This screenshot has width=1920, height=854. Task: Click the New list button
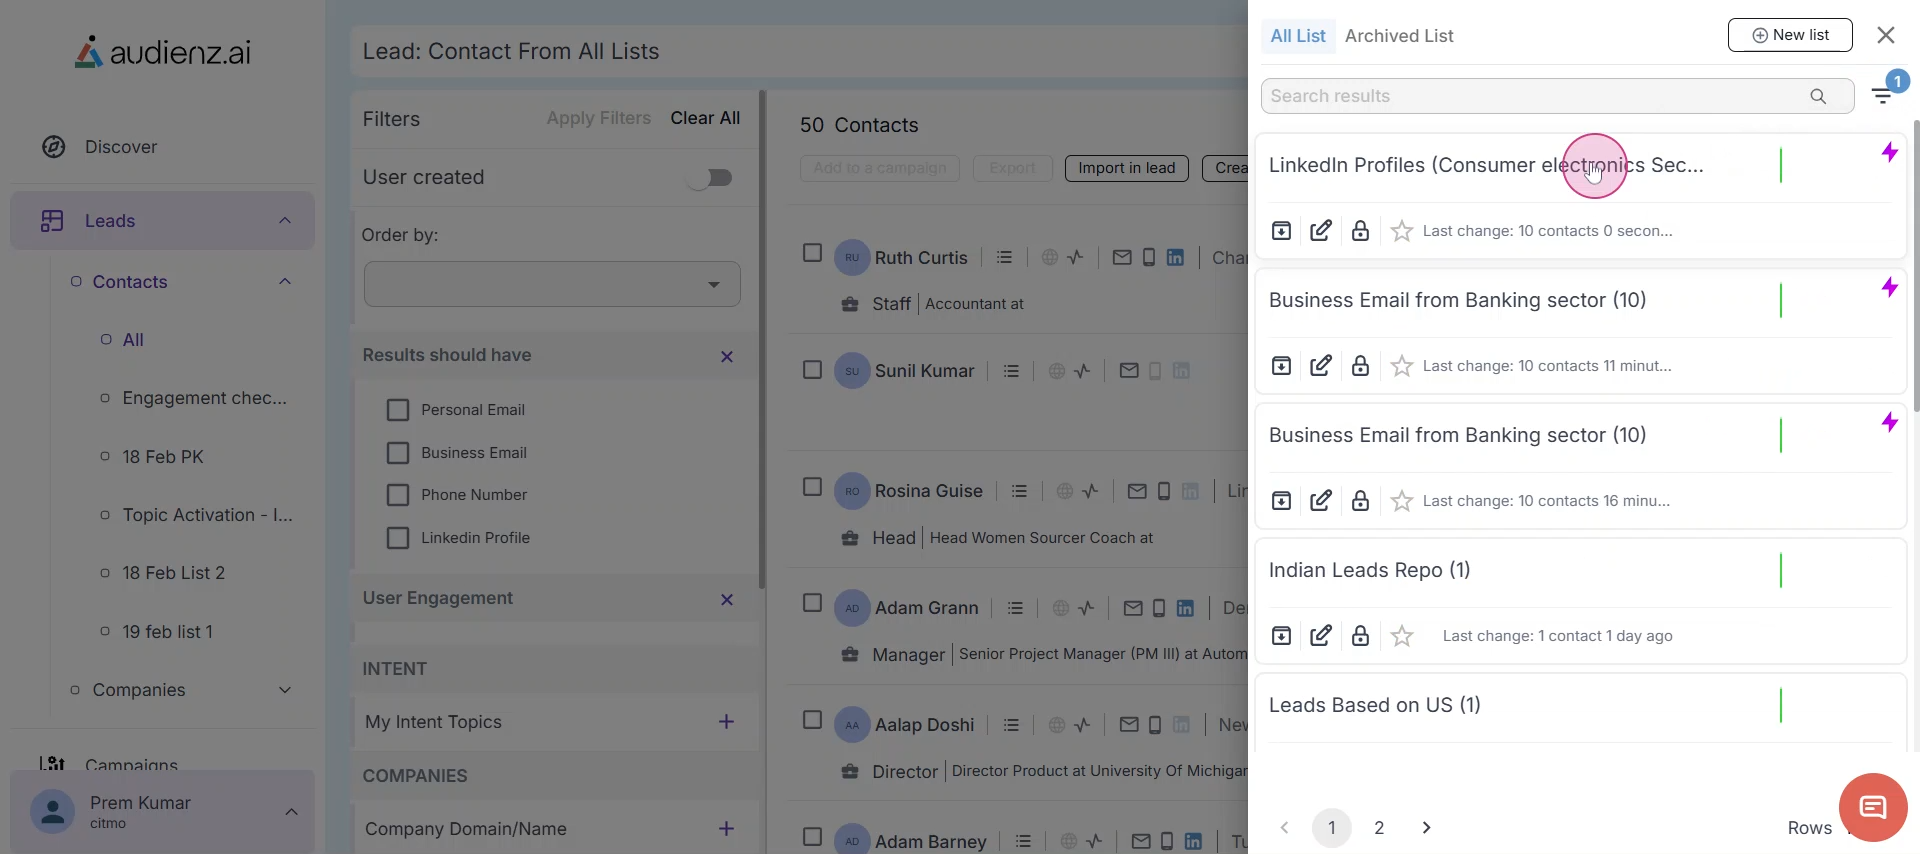coord(1789,35)
